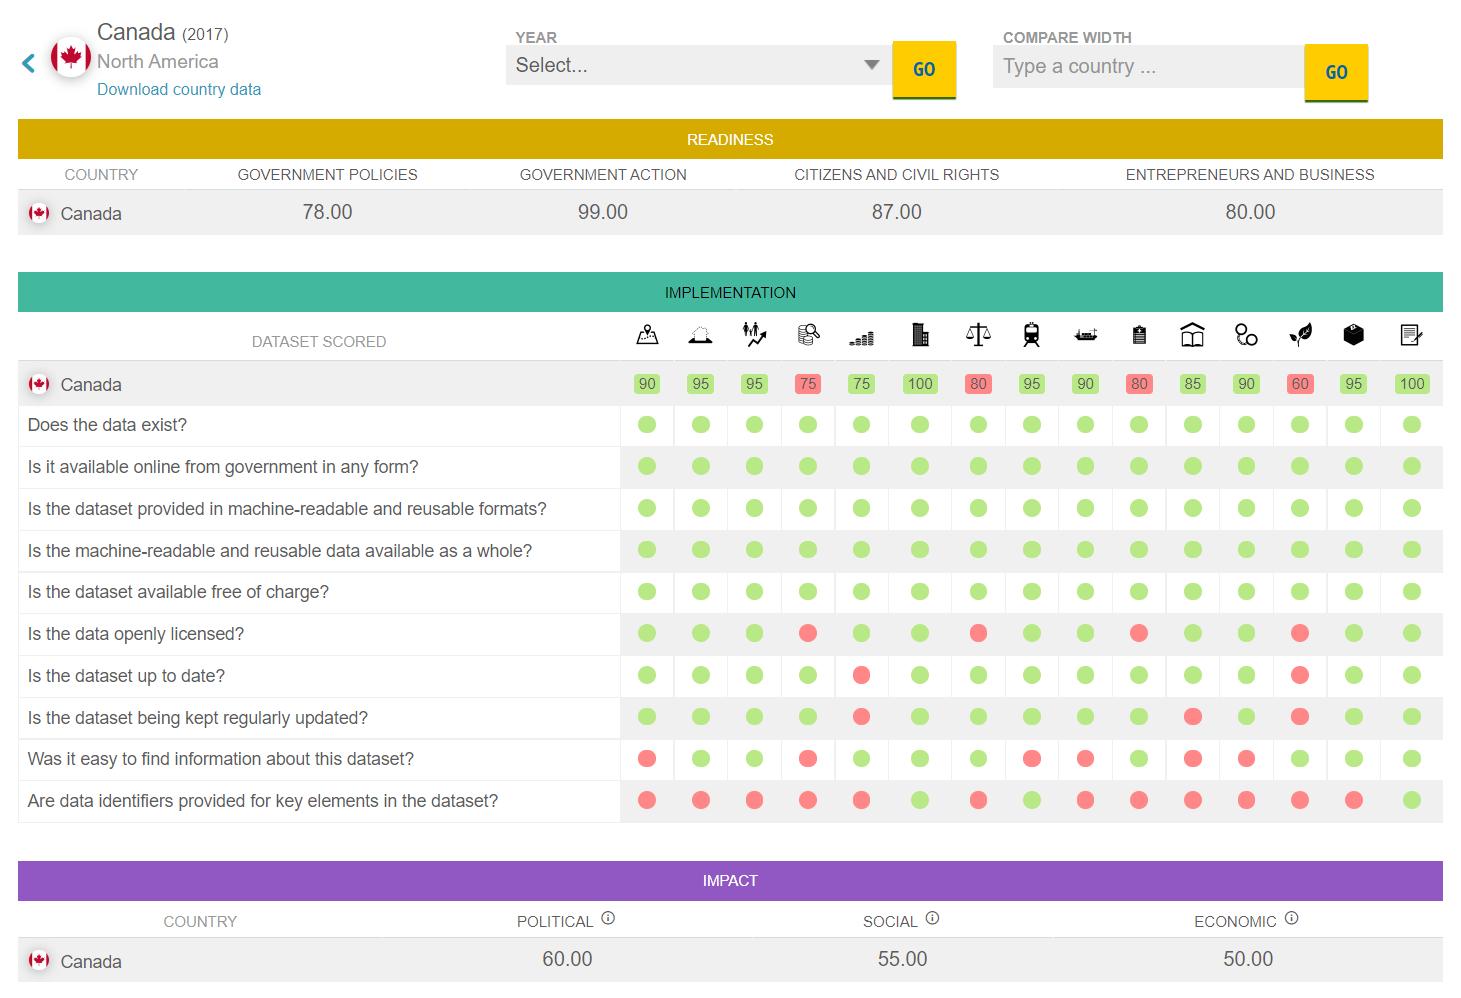Screen dimensions: 1461x998
Task: Click the Implementation section header bar
Action: tap(730, 292)
